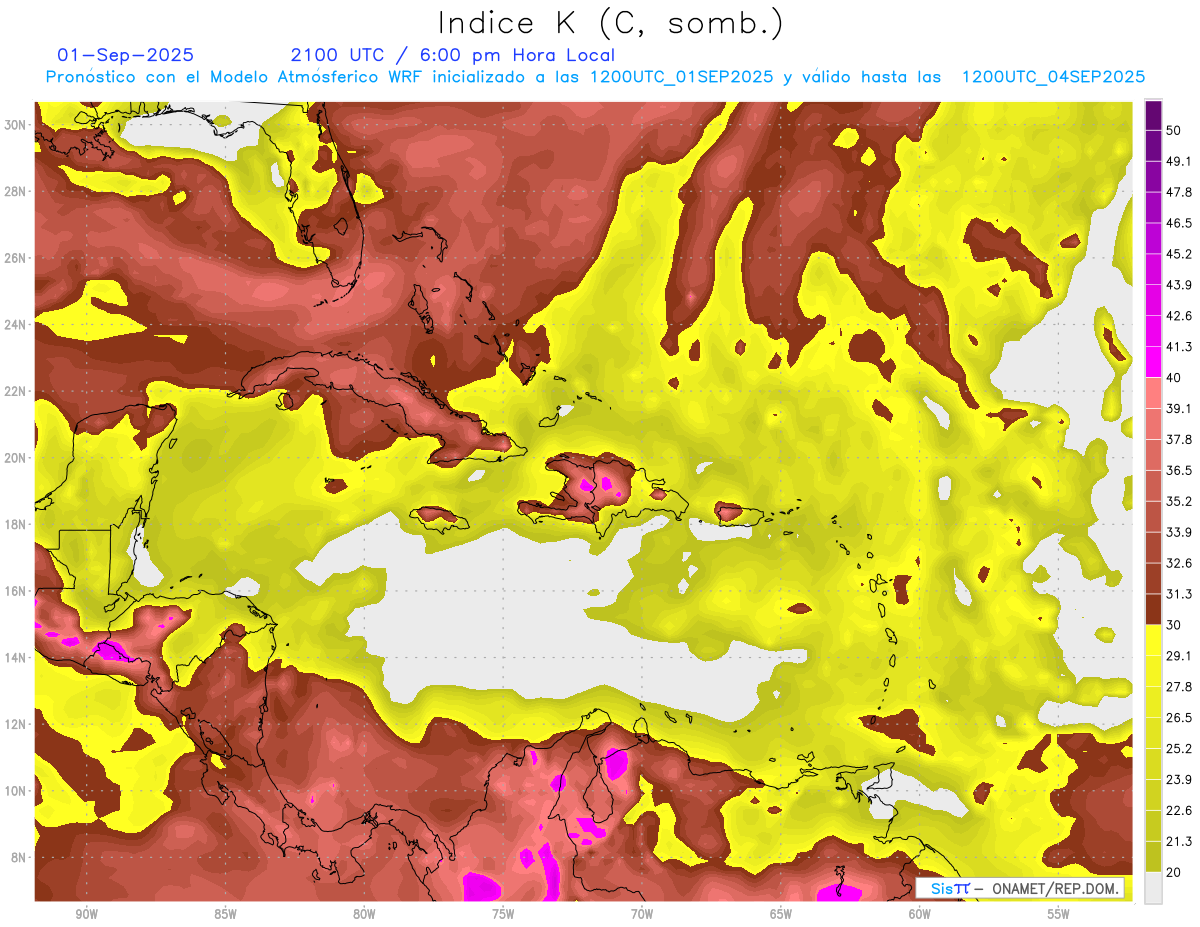Click the 55W longitude label
The width and height of the screenshot is (1200, 927).
point(1059,915)
